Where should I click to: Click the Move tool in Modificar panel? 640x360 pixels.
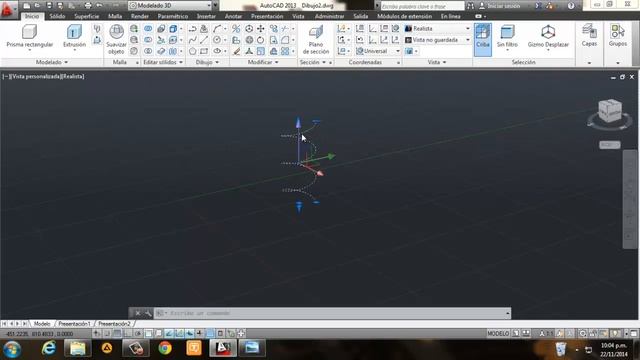click(260, 29)
